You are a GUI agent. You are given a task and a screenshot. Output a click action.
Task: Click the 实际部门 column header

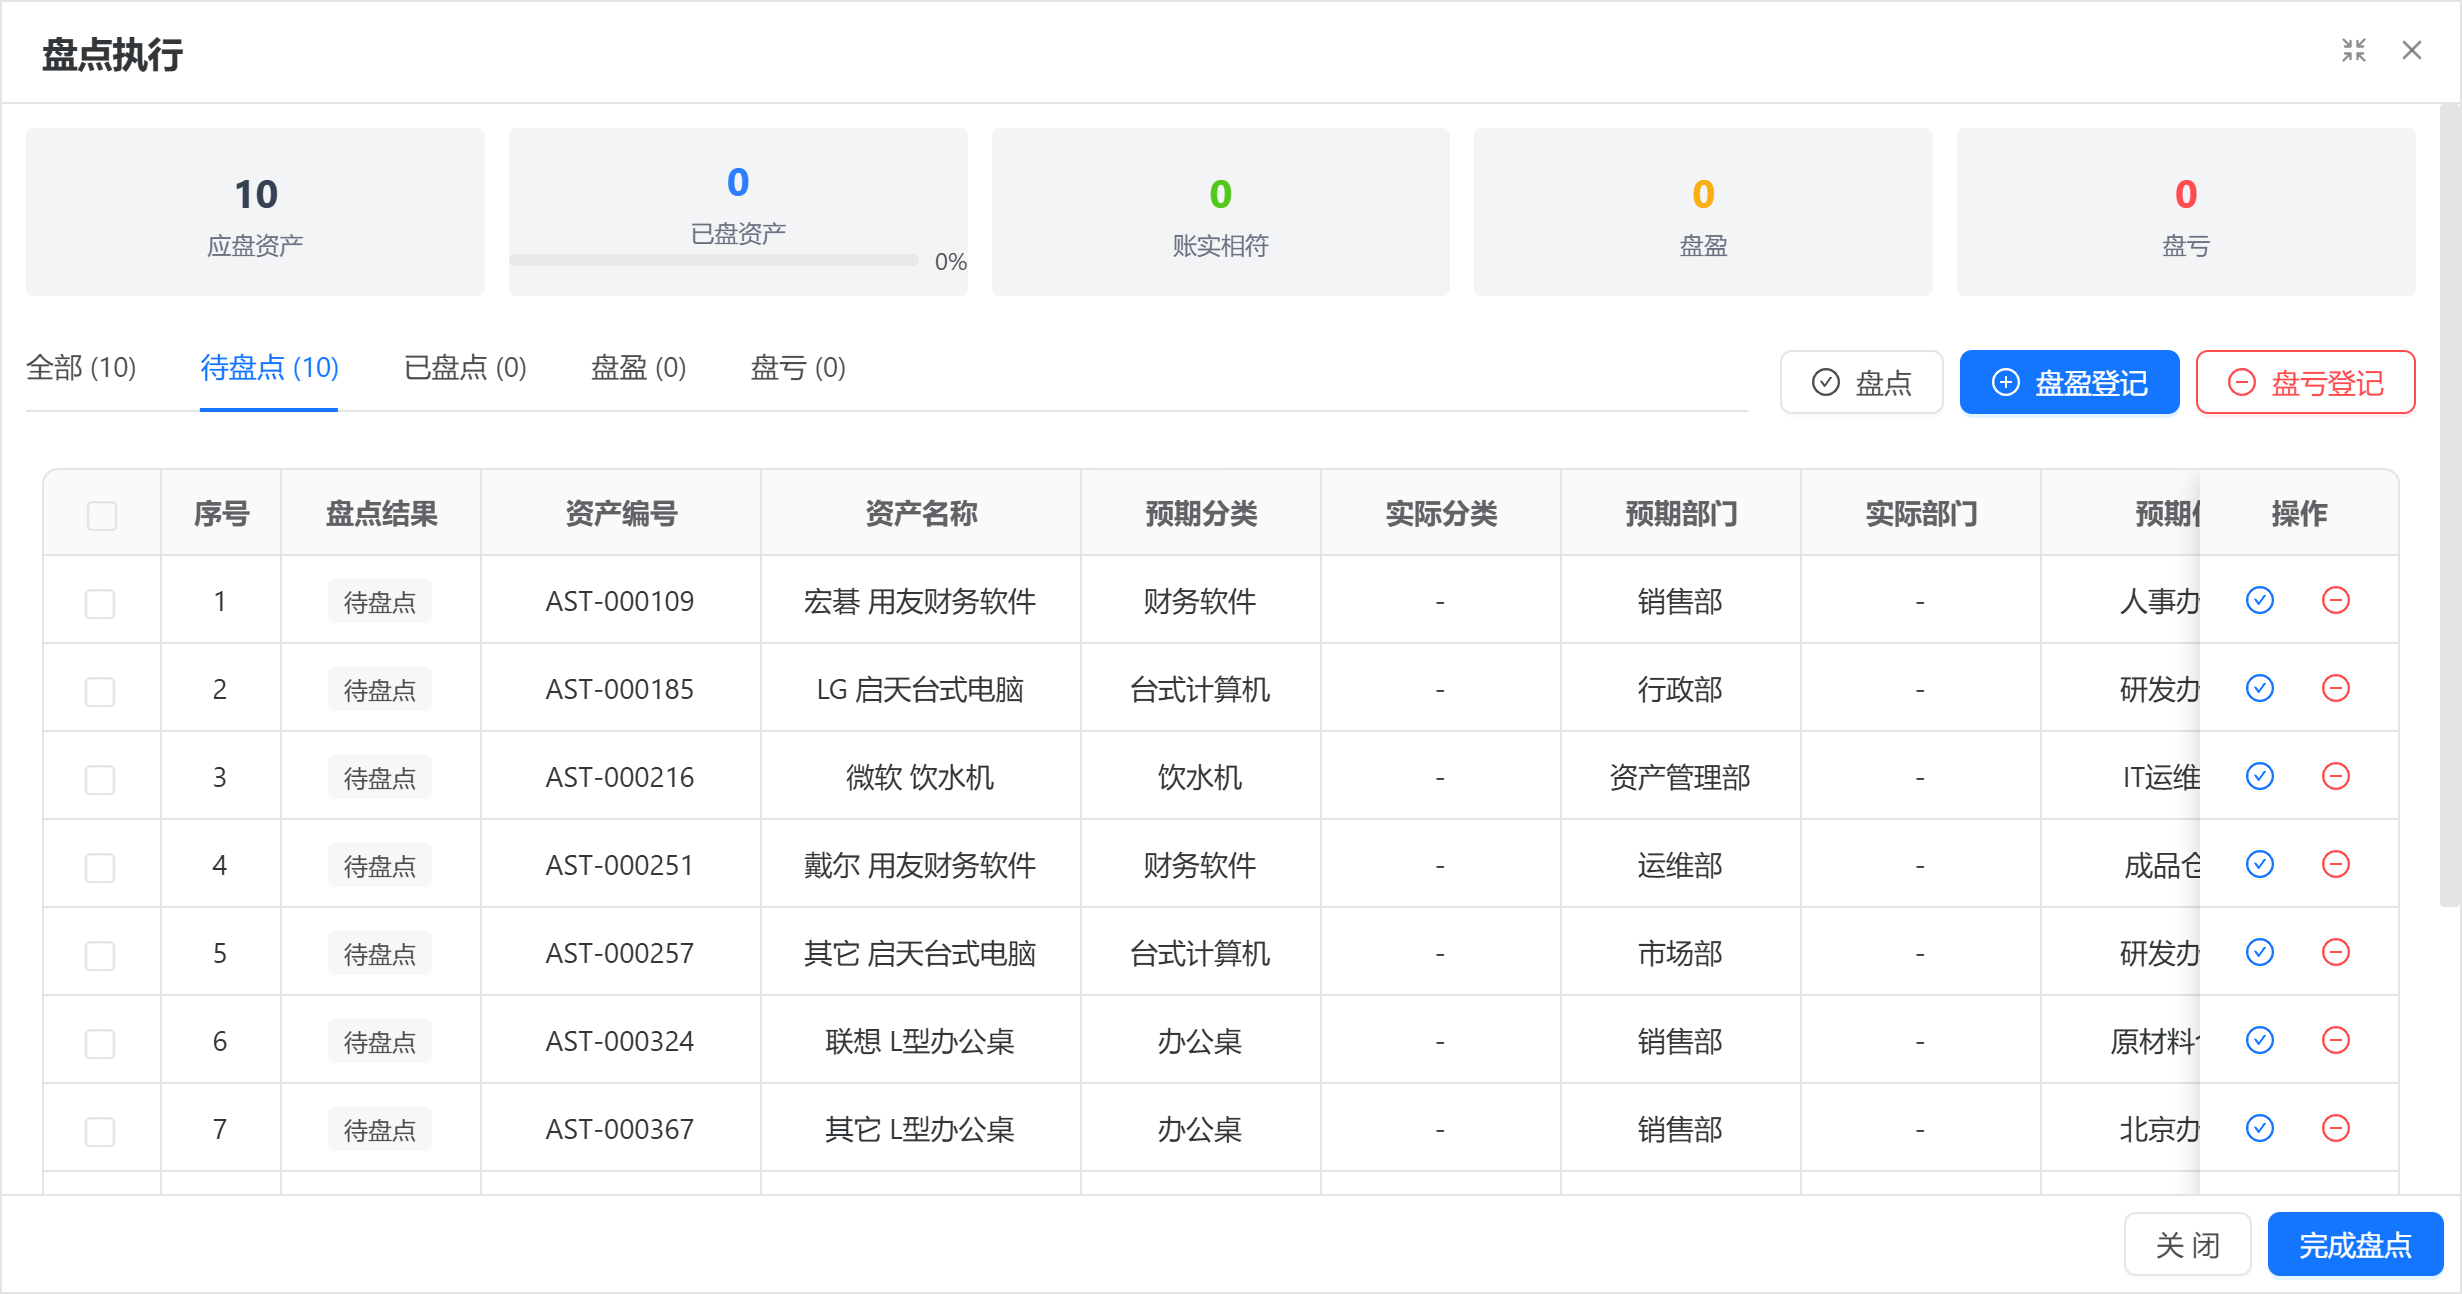click(x=1921, y=513)
